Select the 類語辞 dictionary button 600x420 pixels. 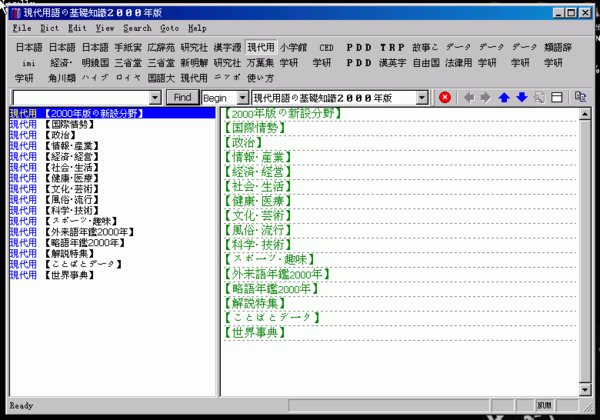[558, 47]
